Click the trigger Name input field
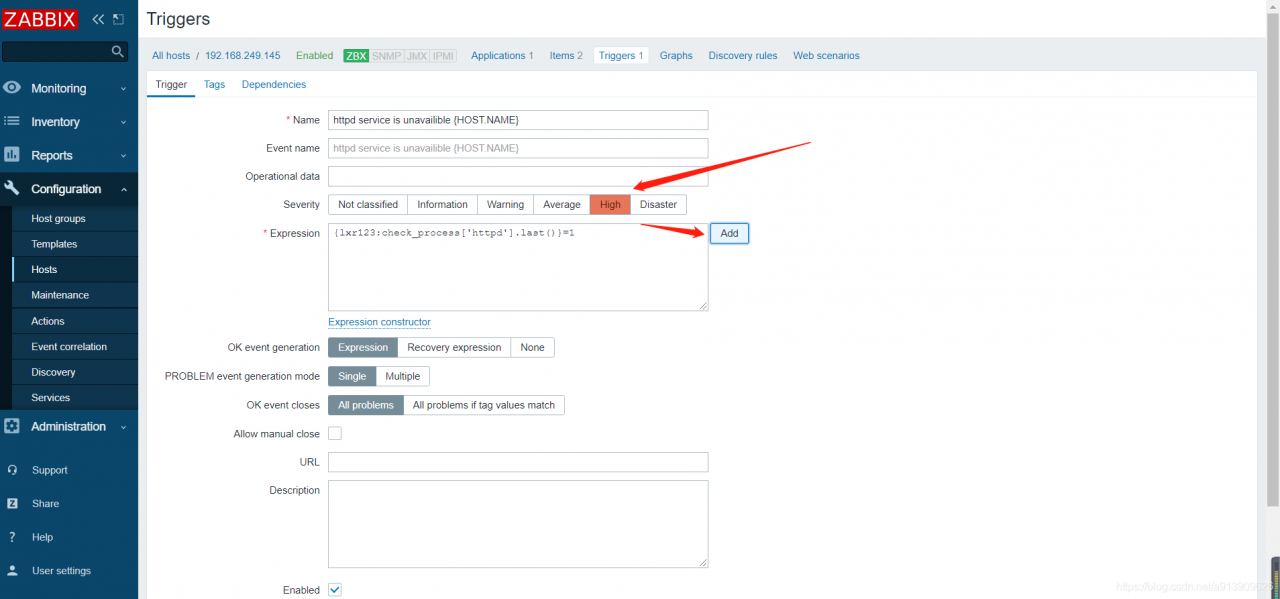The height and width of the screenshot is (599, 1280). [x=518, y=120]
